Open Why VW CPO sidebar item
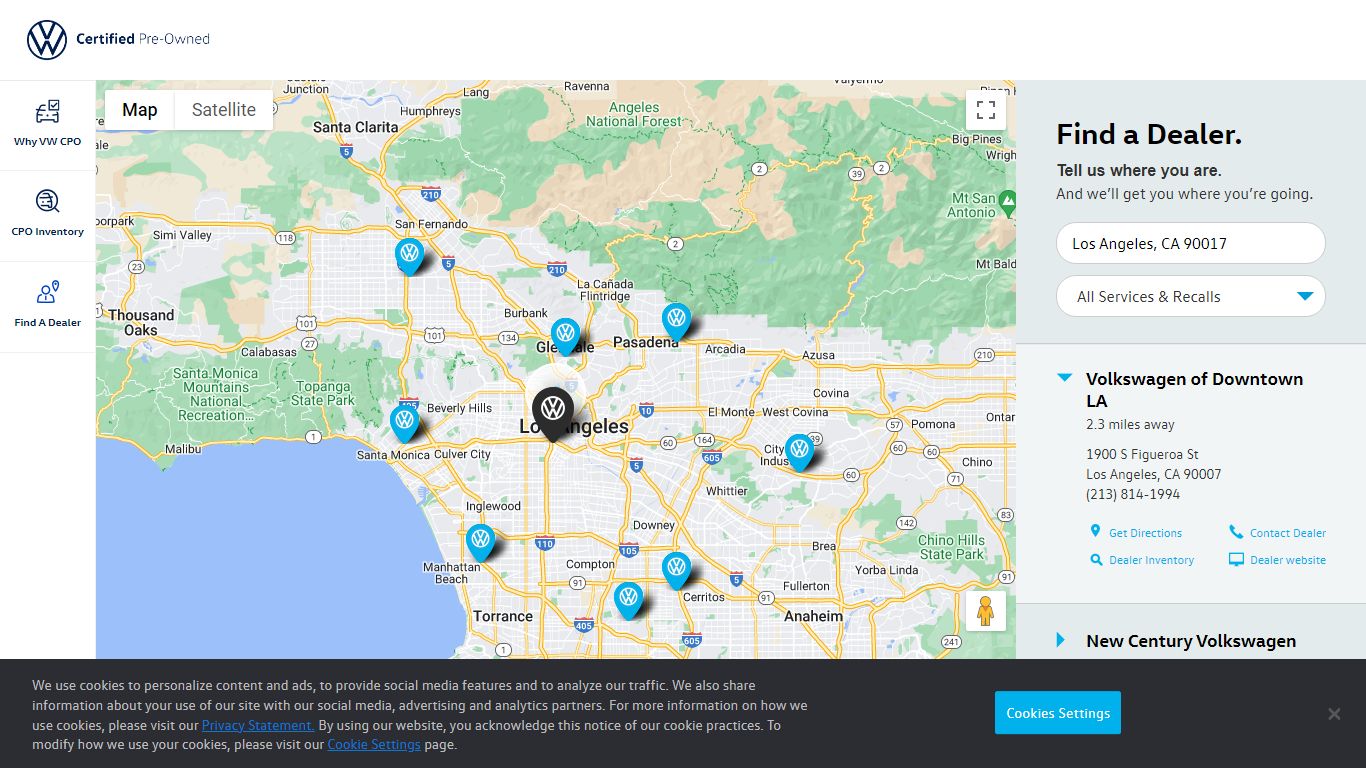Screen dimensions: 1366x768 [48, 125]
